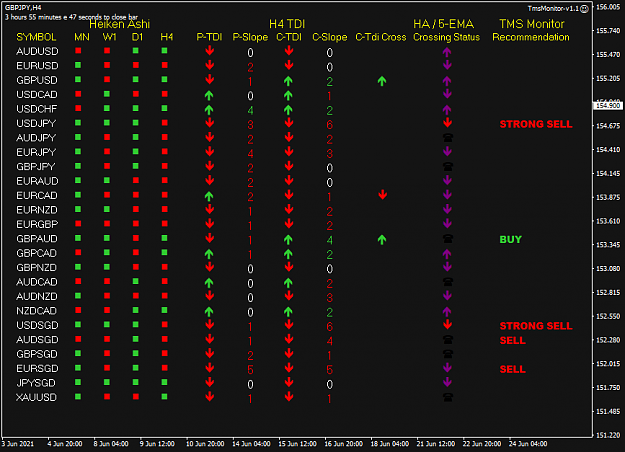Viewport: 625px width, 452px height.
Task: Click the Recommendation column header
Action: coord(531,37)
